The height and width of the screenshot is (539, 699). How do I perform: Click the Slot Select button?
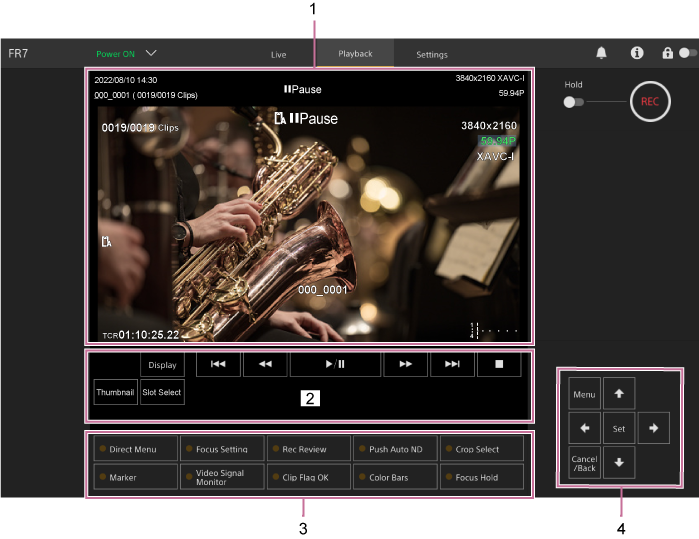click(162, 392)
